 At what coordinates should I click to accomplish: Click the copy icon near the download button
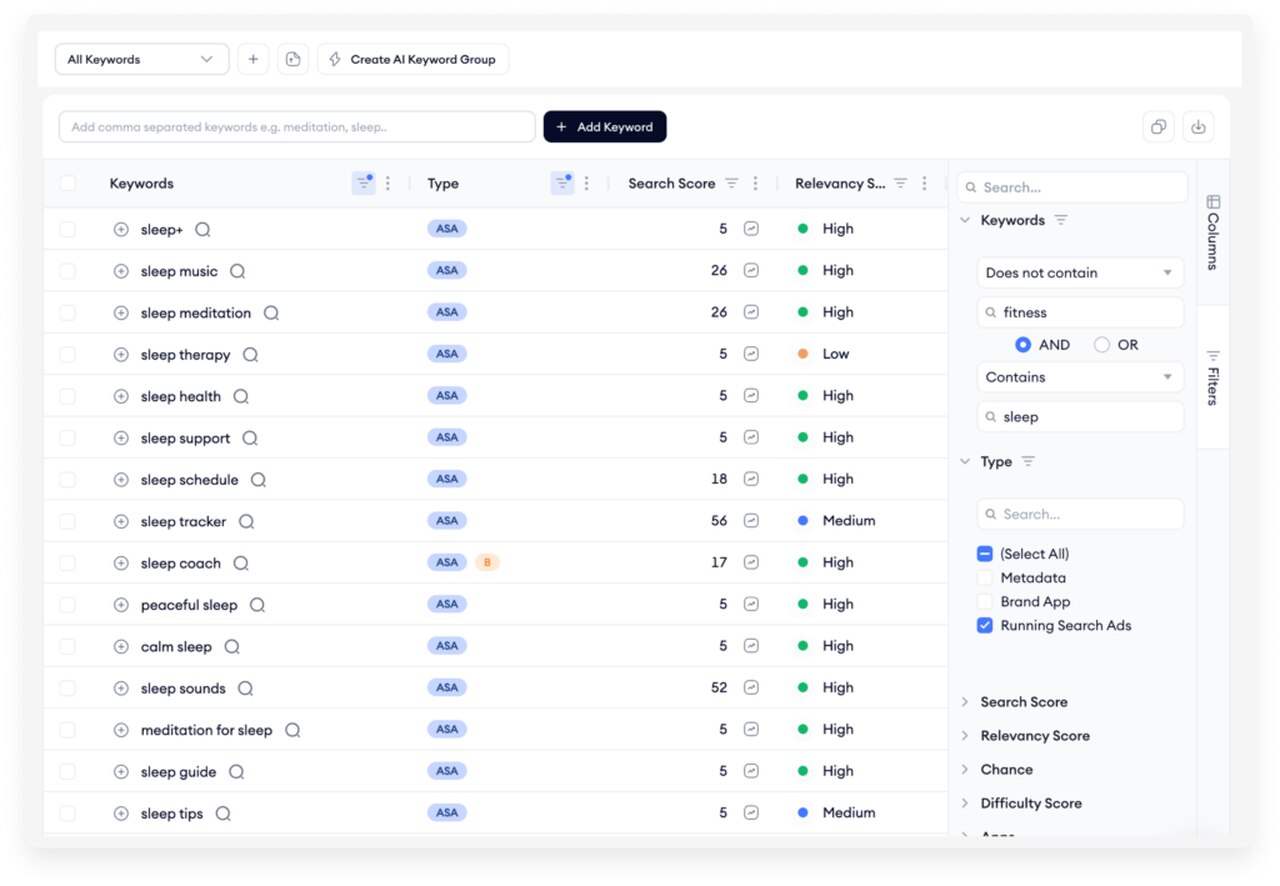tap(1158, 127)
